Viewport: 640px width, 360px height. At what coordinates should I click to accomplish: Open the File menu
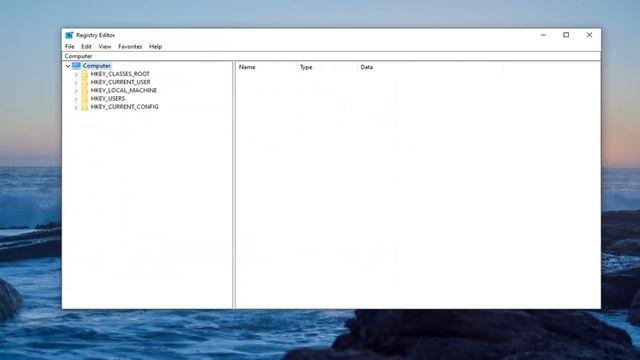tap(70, 47)
